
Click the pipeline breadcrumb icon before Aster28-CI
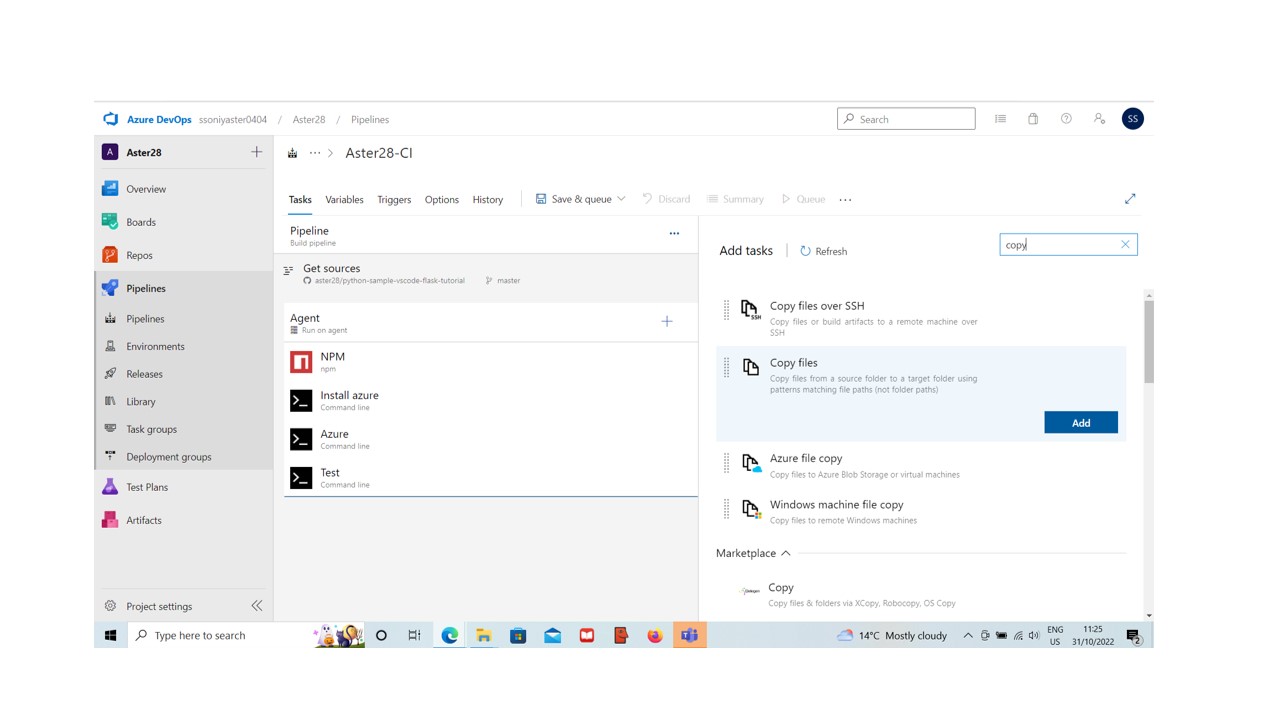click(292, 153)
